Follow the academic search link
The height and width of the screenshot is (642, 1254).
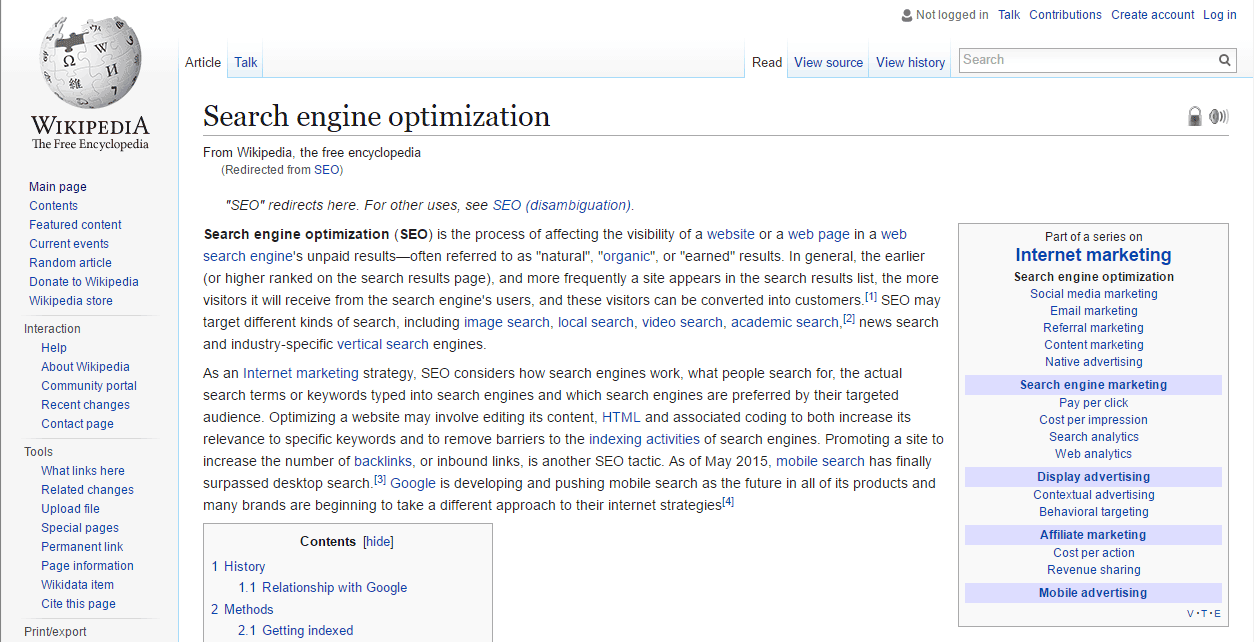coord(784,322)
